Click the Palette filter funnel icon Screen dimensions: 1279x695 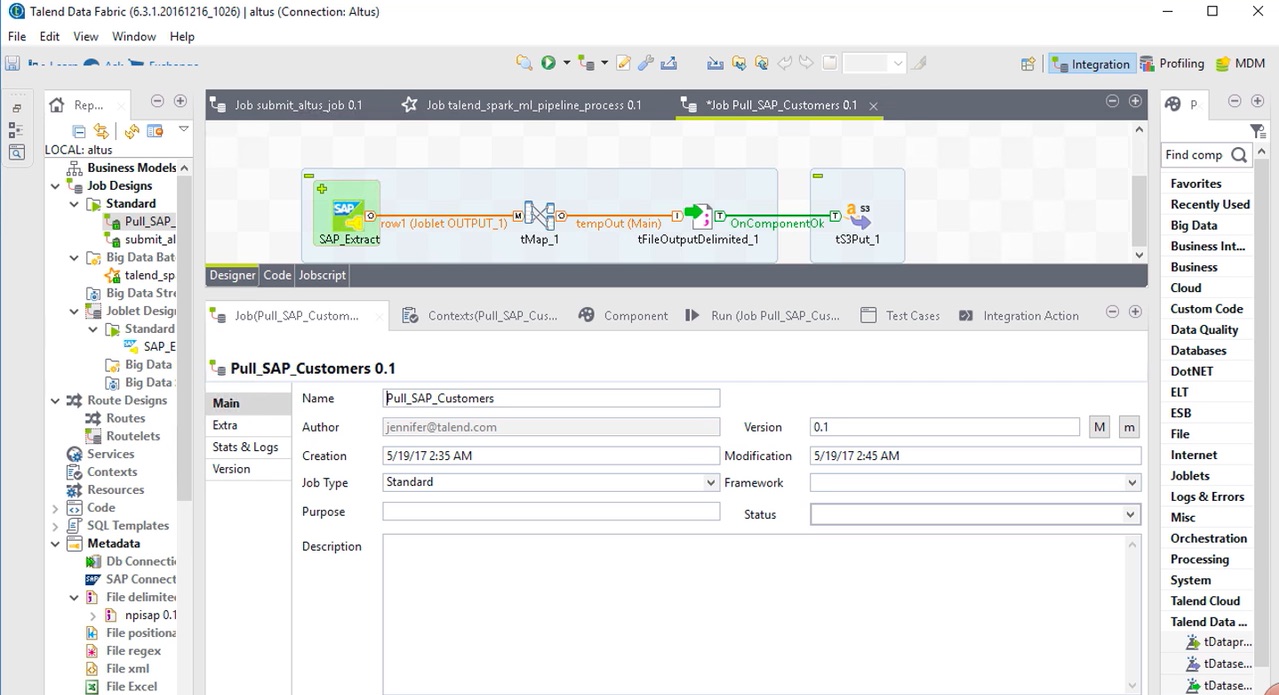pyautogui.click(x=1257, y=131)
